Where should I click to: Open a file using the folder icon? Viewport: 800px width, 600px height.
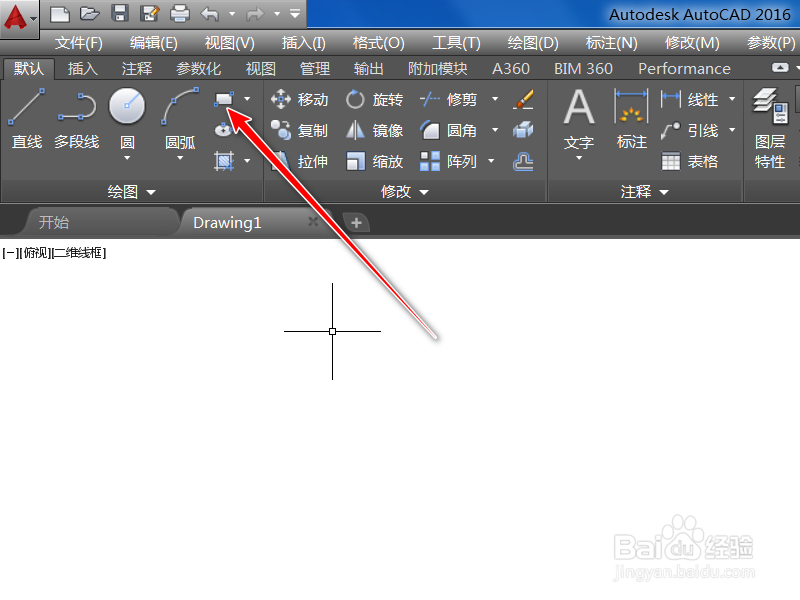89,14
